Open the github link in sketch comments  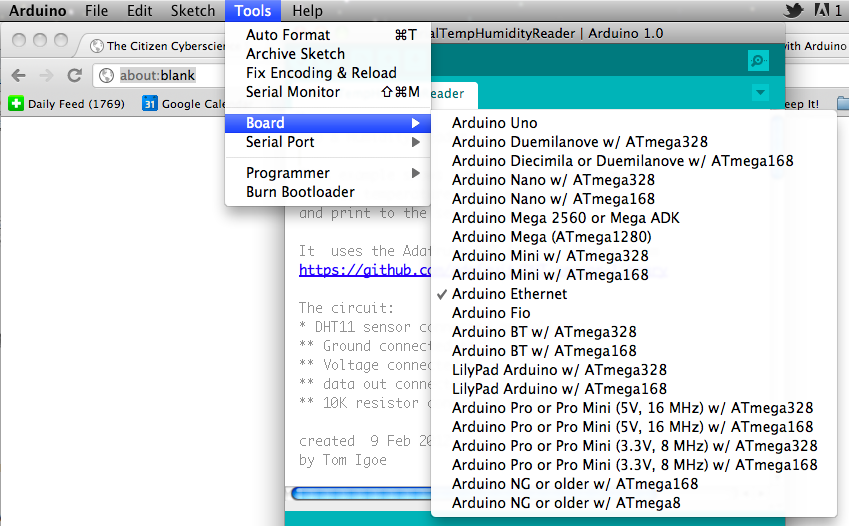pyautogui.click(x=365, y=270)
